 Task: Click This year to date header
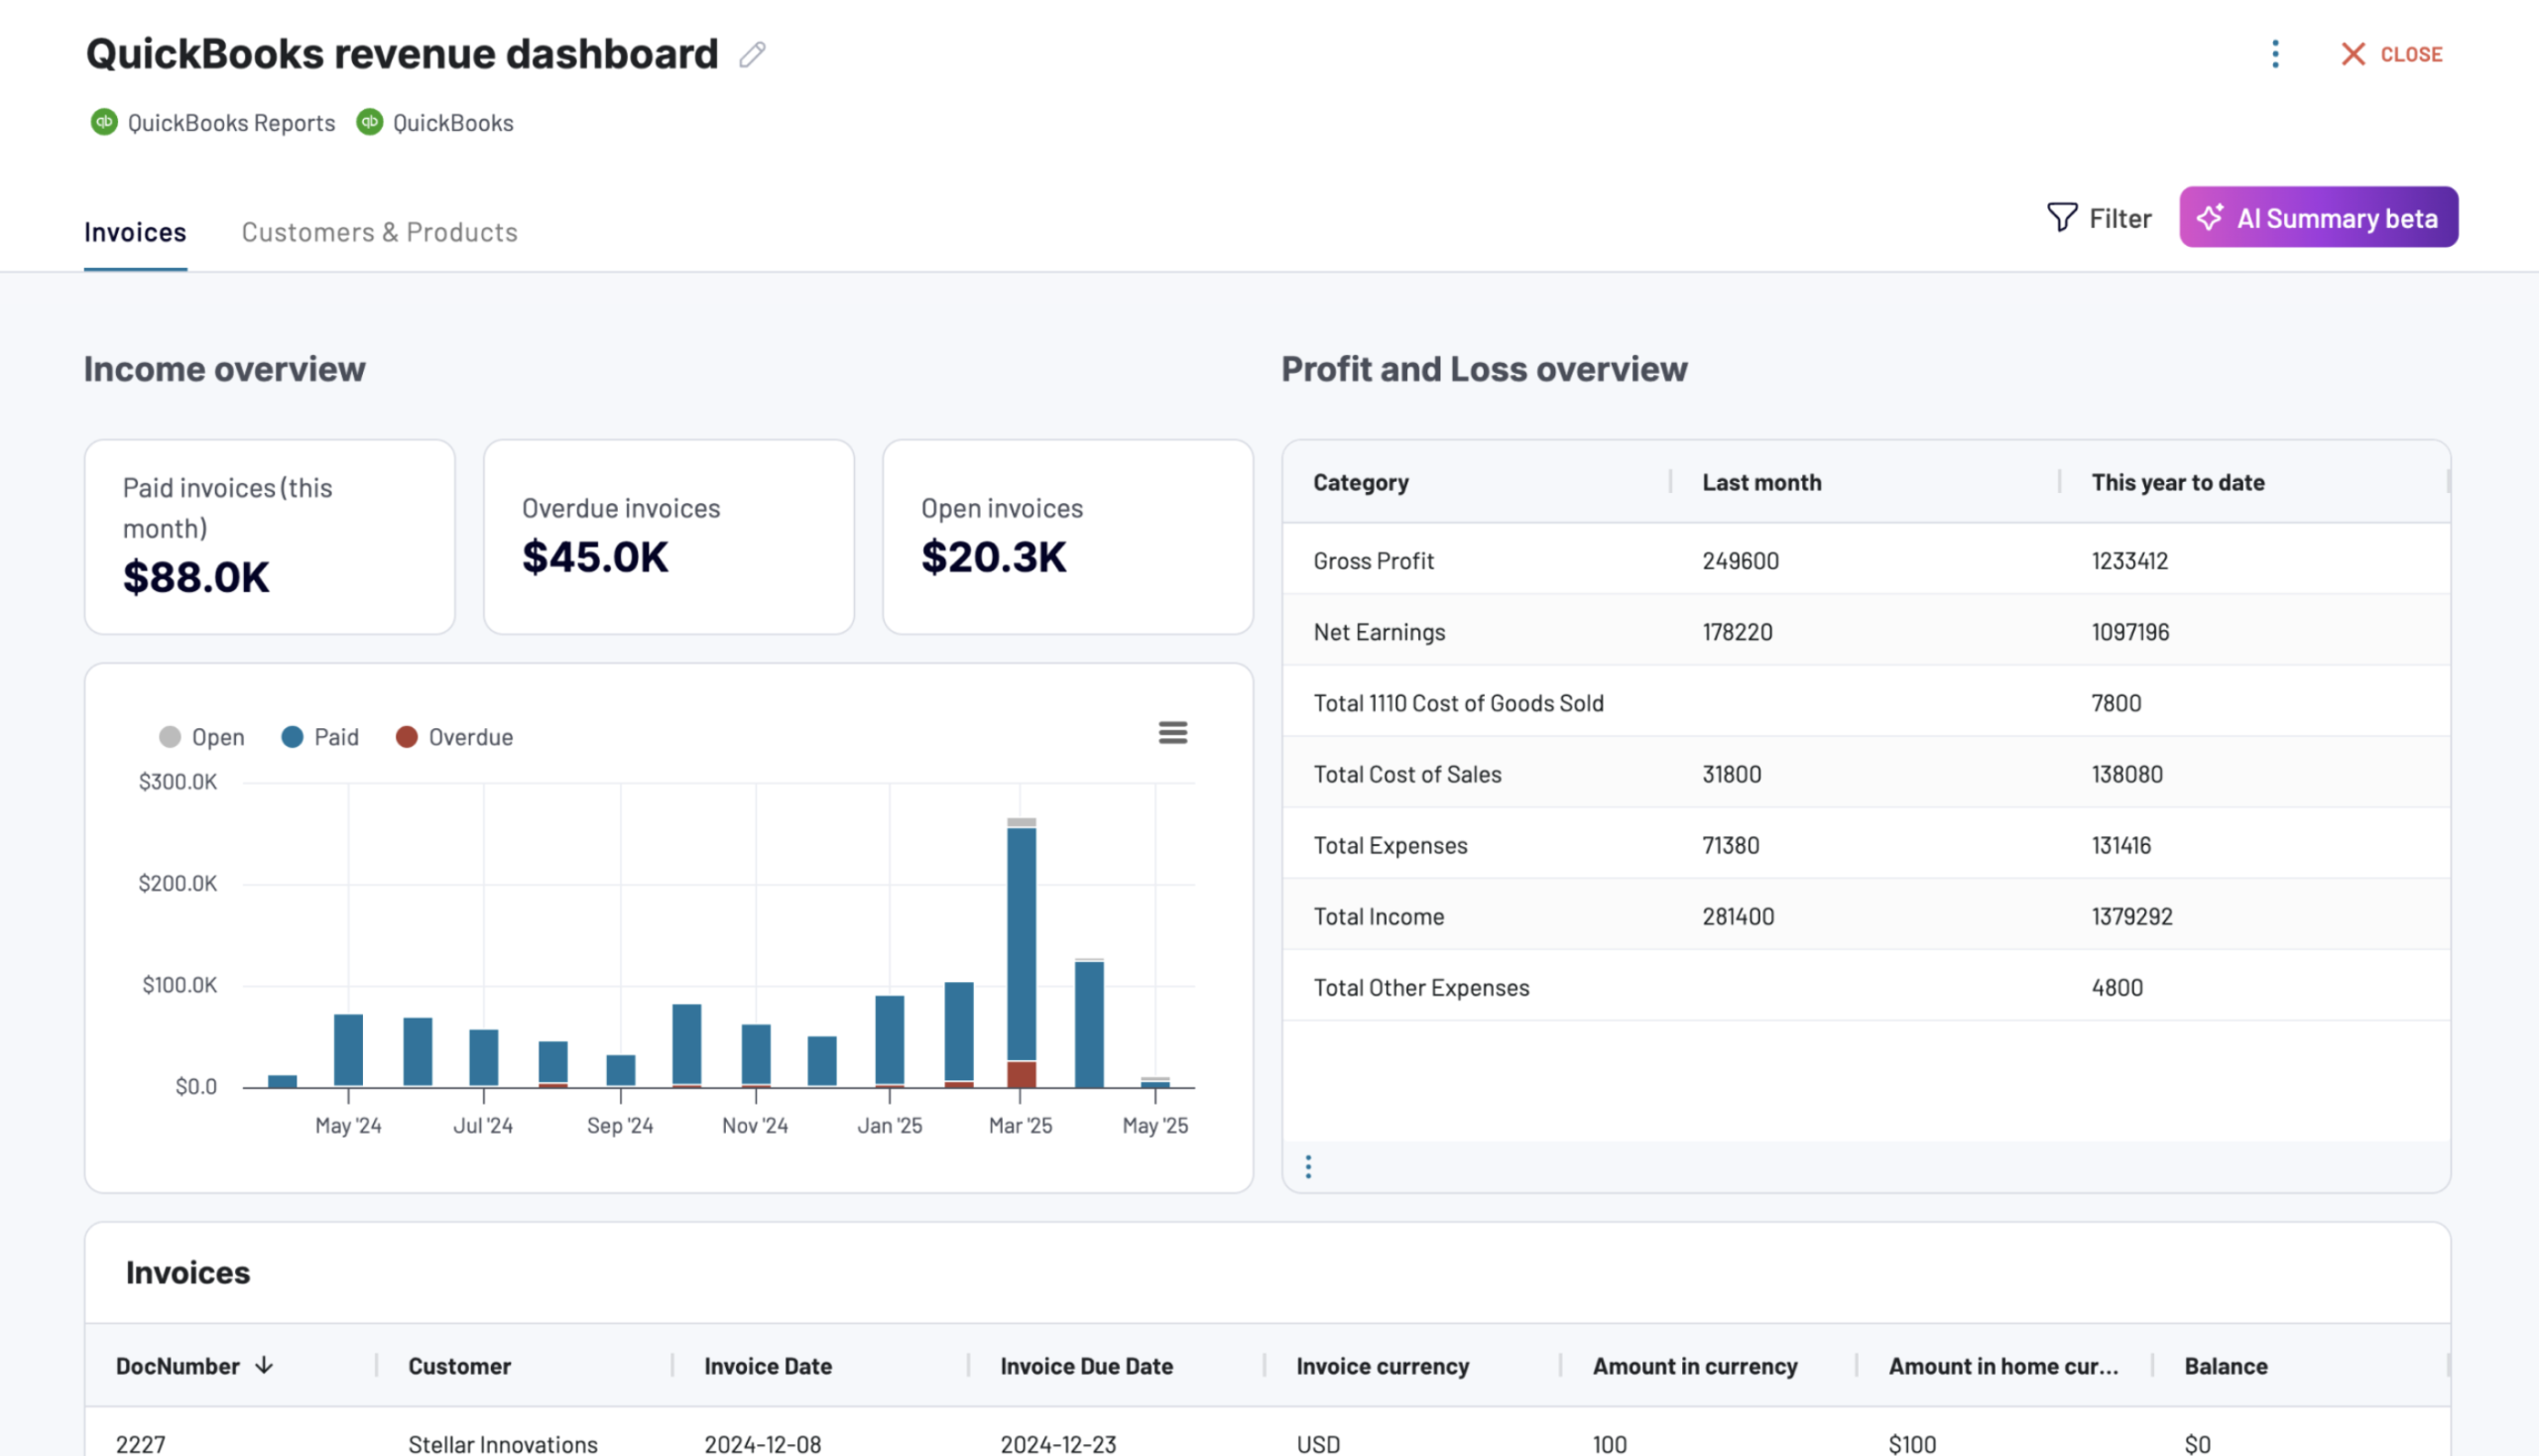tap(2178, 482)
